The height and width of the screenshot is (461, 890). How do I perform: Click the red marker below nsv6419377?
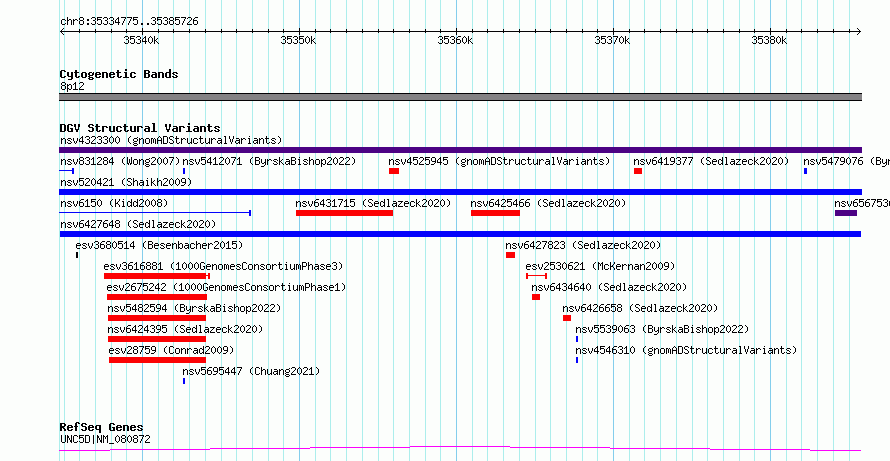(x=638, y=171)
